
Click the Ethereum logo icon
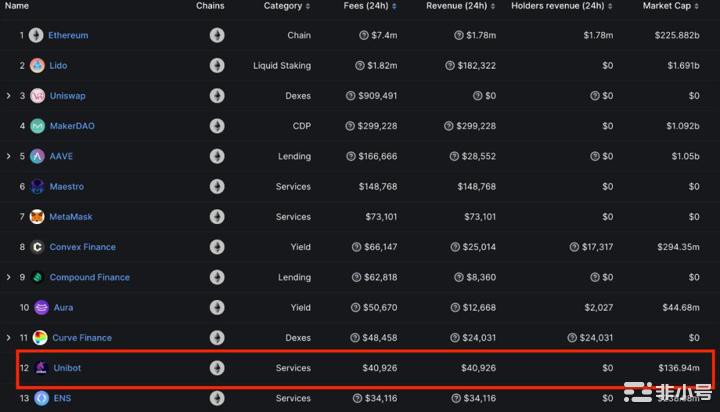tap(36, 36)
